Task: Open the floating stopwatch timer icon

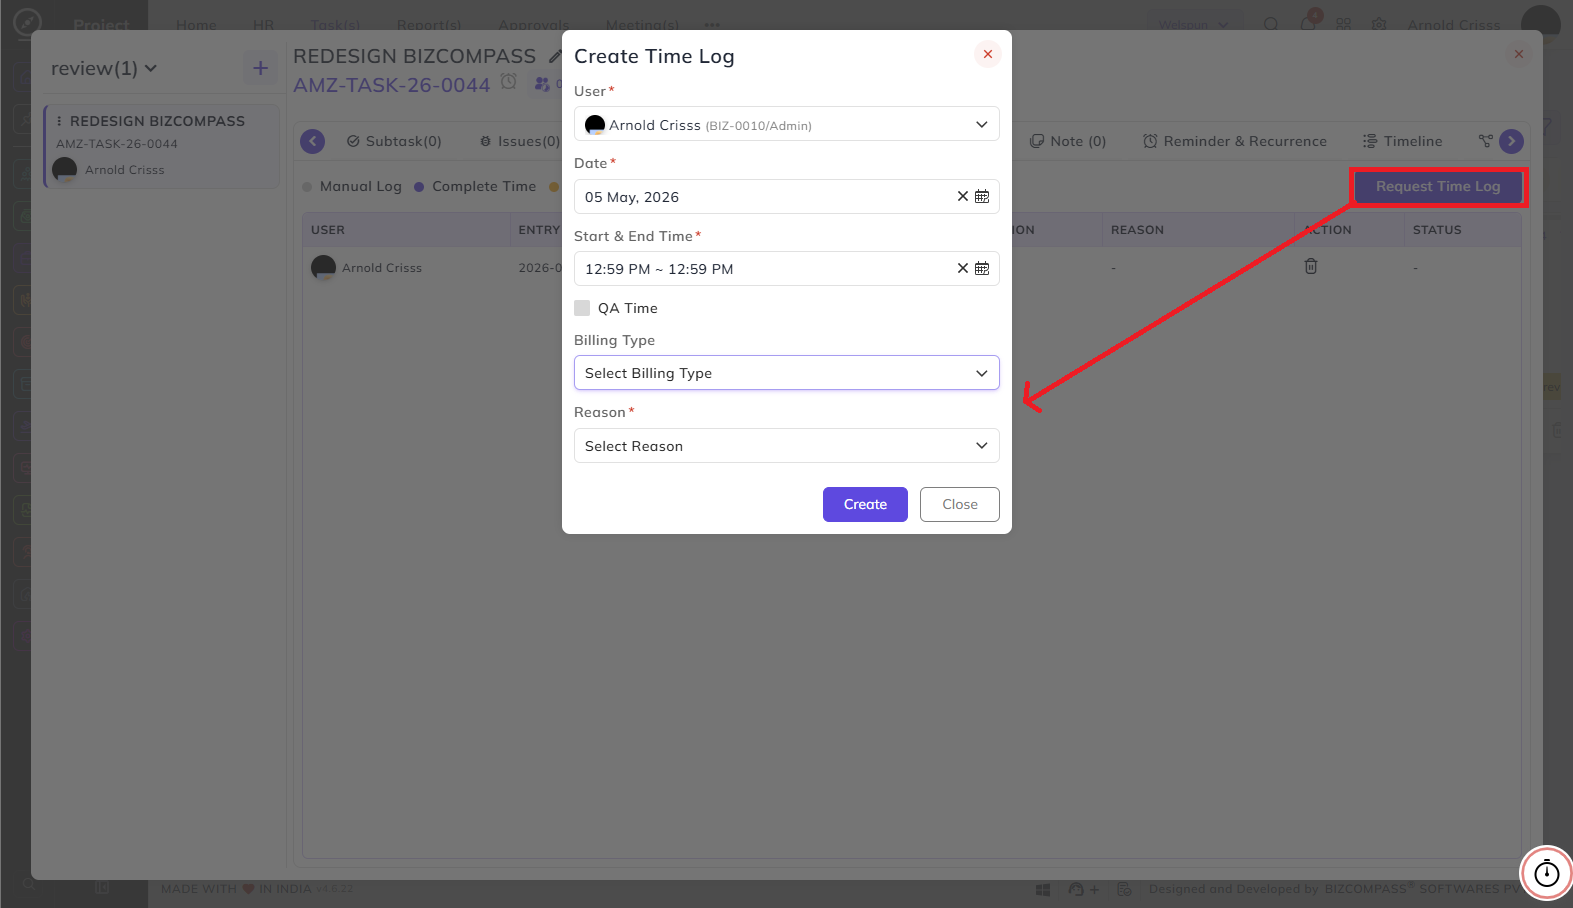Action: coord(1546,873)
